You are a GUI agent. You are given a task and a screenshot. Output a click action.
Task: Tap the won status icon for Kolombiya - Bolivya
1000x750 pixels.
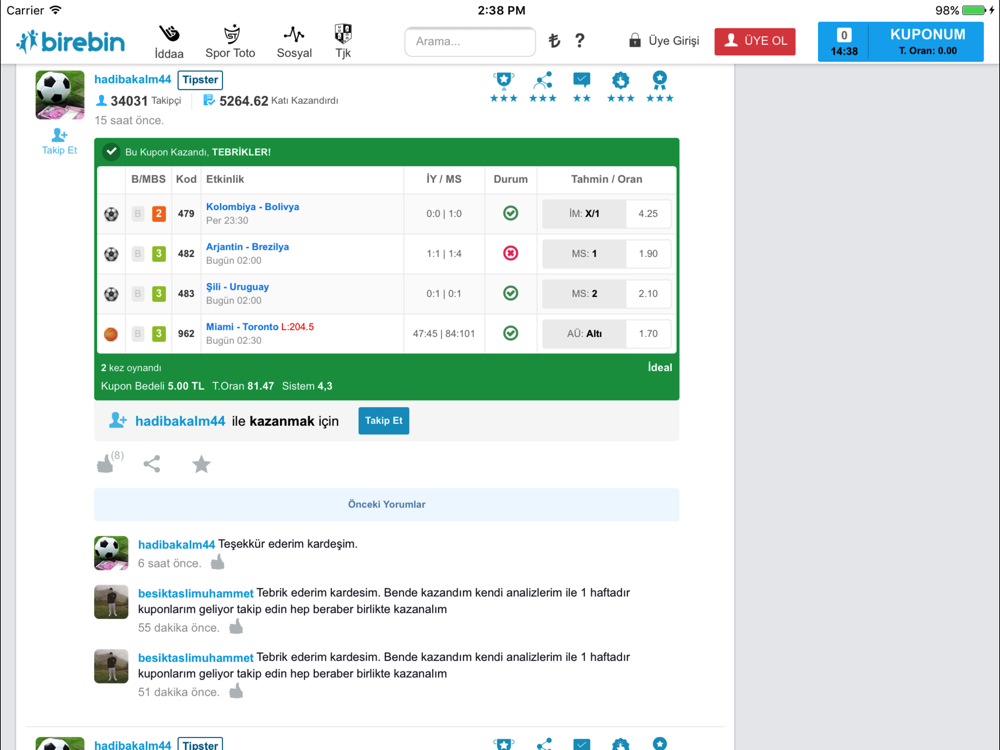click(x=510, y=213)
